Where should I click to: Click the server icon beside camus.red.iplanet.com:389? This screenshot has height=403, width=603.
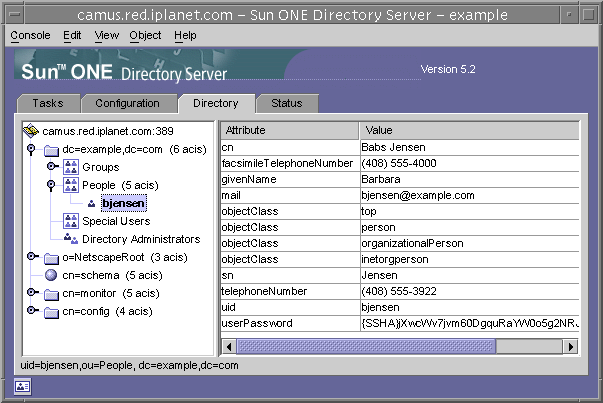tap(30, 131)
